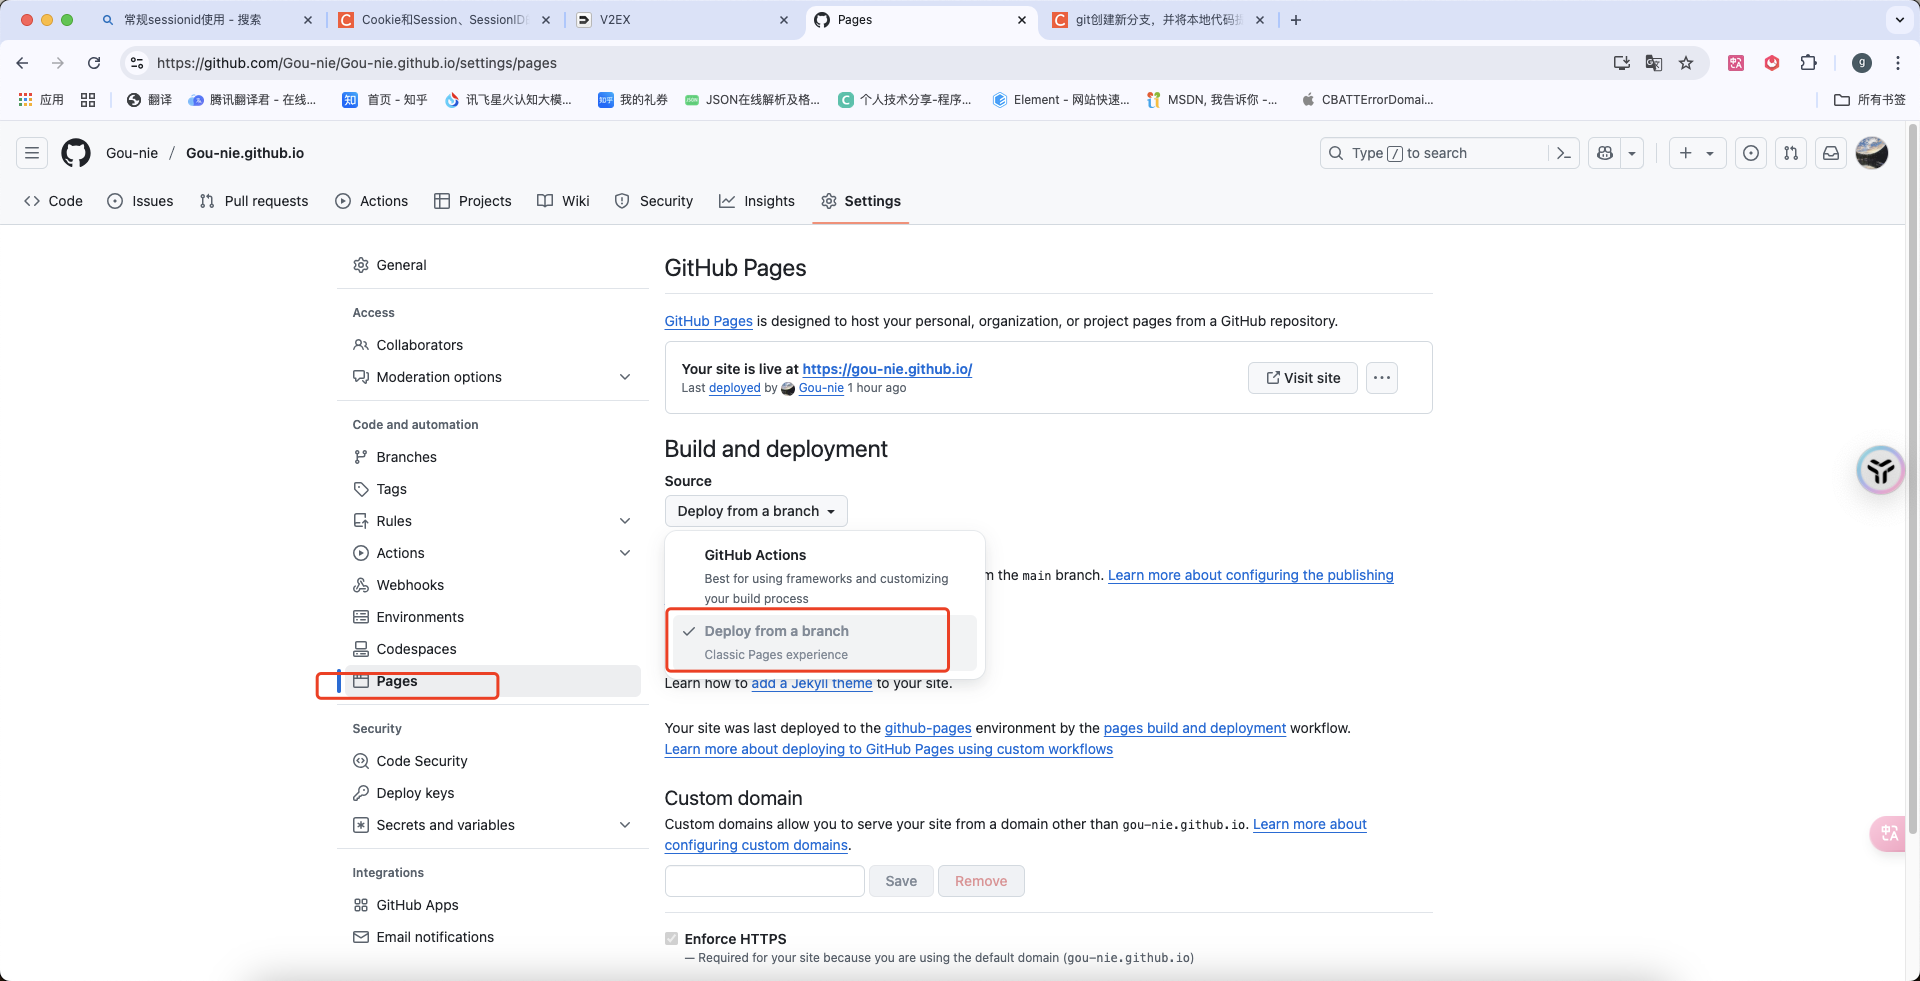The image size is (1920, 981).
Task: Reload the page
Action: coord(94,63)
